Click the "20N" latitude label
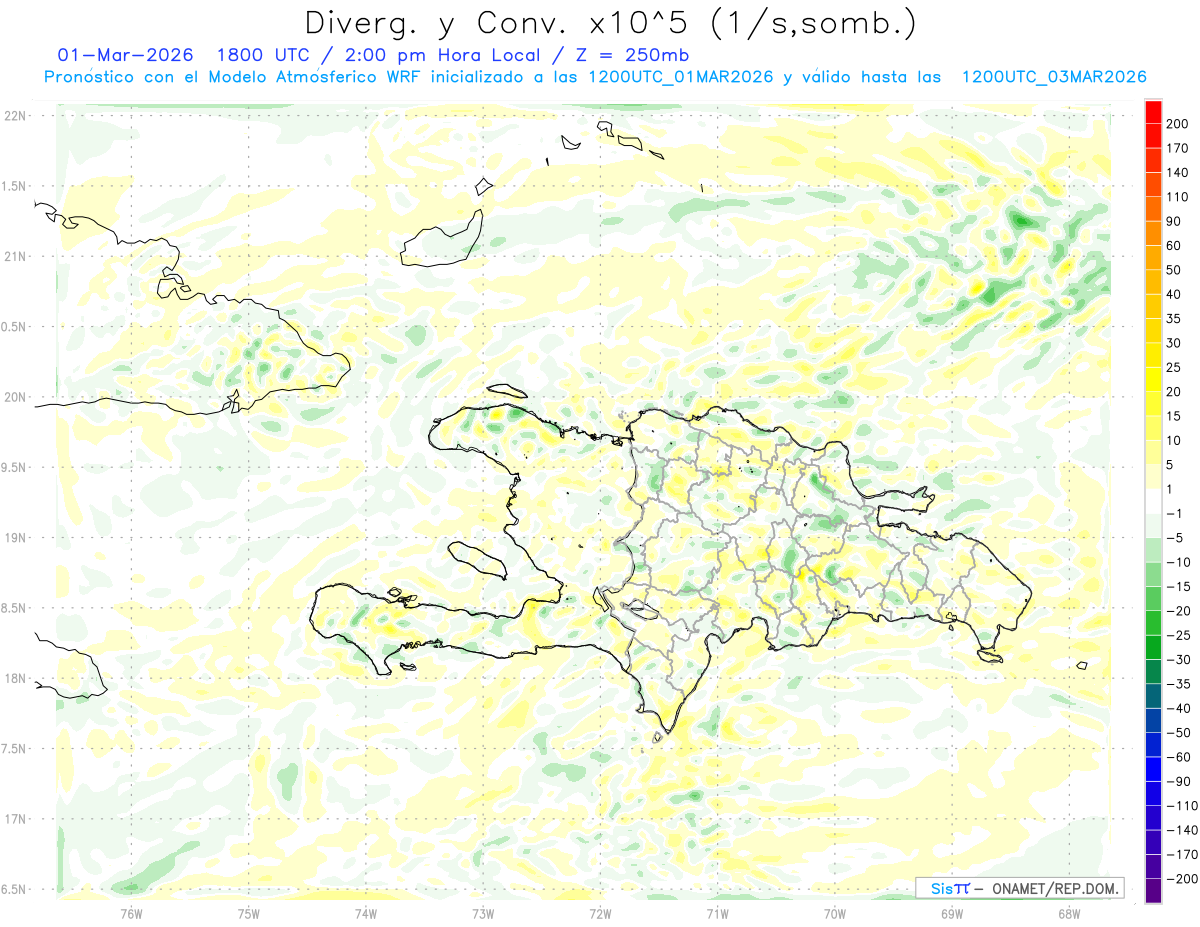 (16, 397)
